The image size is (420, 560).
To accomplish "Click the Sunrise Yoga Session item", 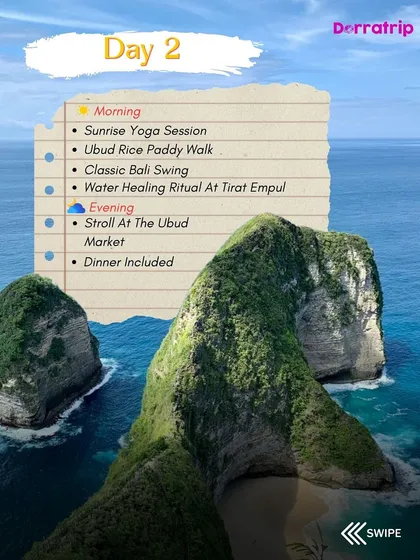I will coord(145,131).
